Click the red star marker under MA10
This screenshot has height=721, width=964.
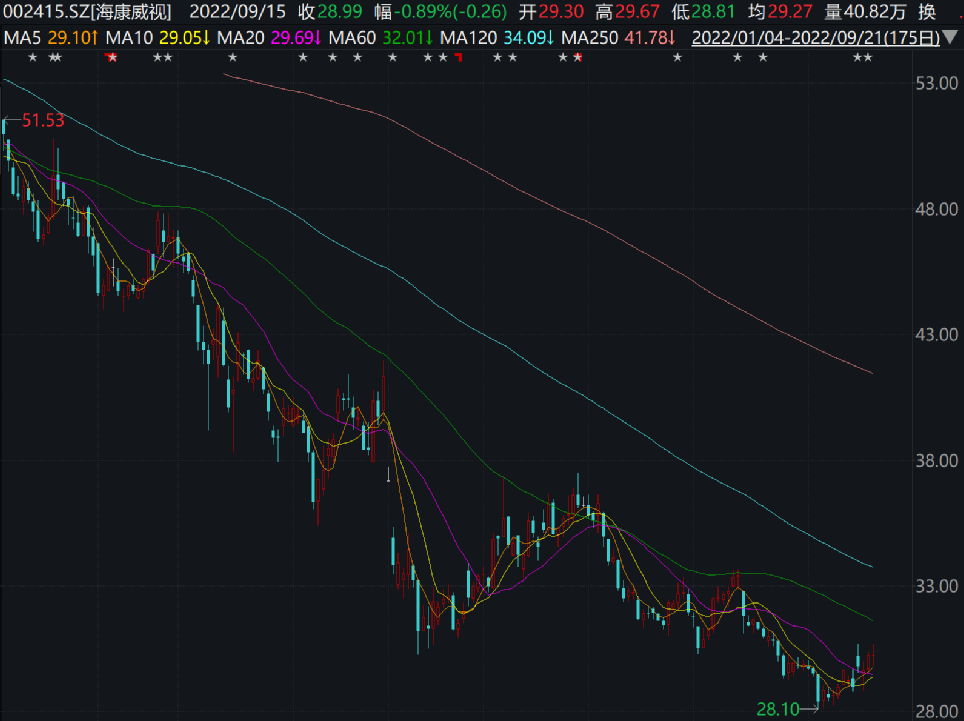pos(111,58)
